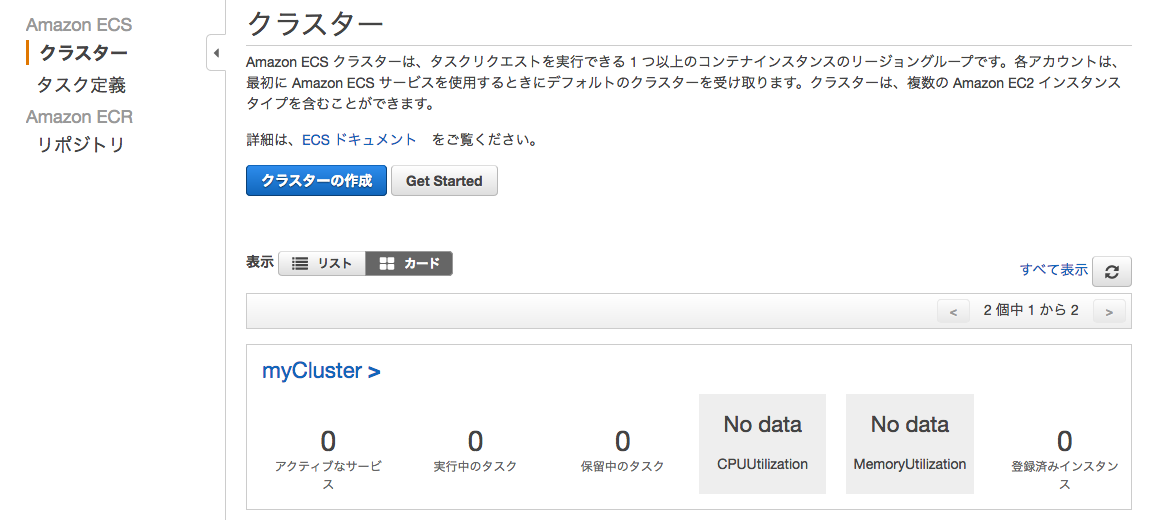Click the Amazon ECS sidebar heading
The width and height of the screenshot is (1151, 520).
[x=79, y=24]
